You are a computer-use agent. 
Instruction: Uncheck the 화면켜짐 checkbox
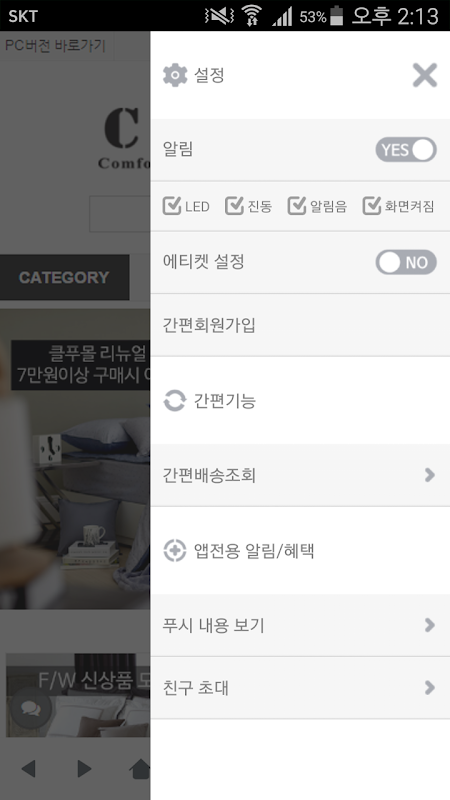click(x=372, y=206)
